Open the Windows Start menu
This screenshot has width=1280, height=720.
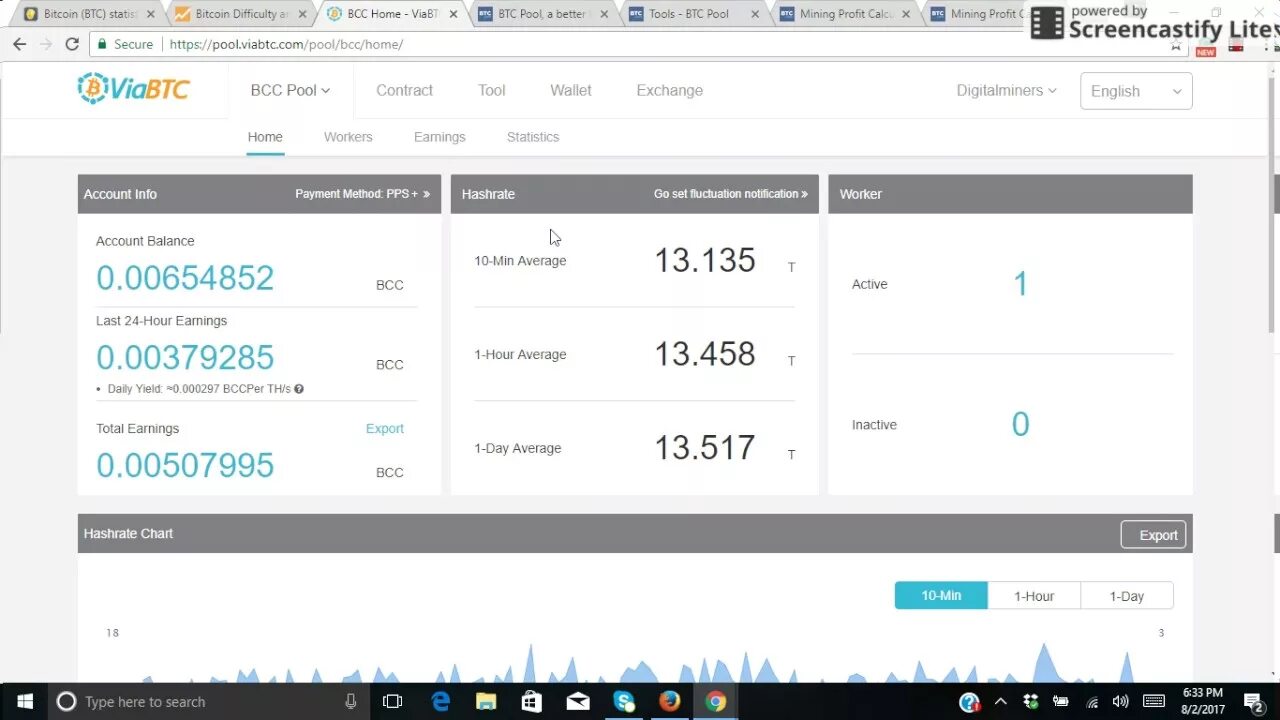pos(24,701)
